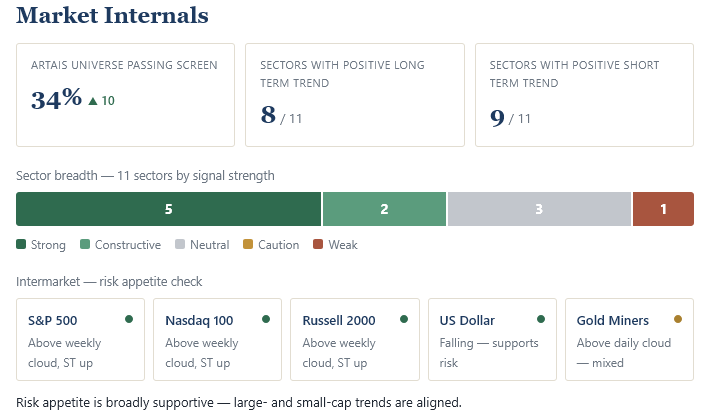Viewport: 721px width, 412px height.
Task: Select the Gold Miners intermarket card
Action: [x=629, y=339]
